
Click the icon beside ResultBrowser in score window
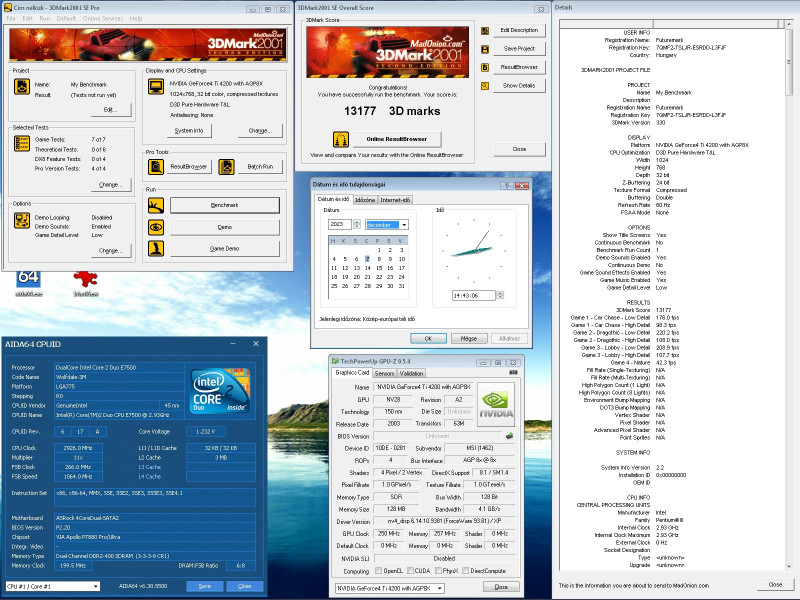pyautogui.click(x=485, y=67)
